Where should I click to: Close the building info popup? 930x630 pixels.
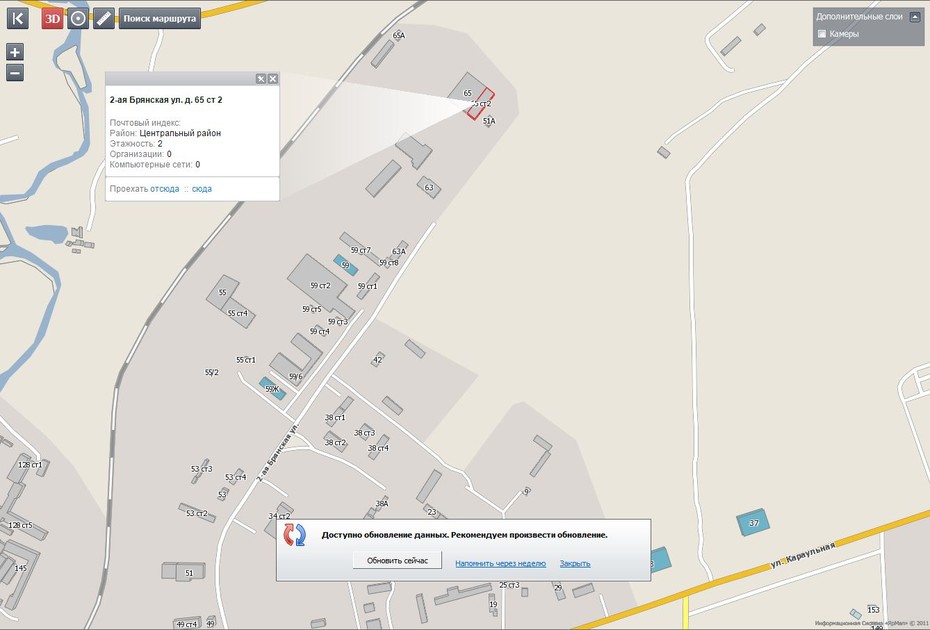[x=273, y=79]
